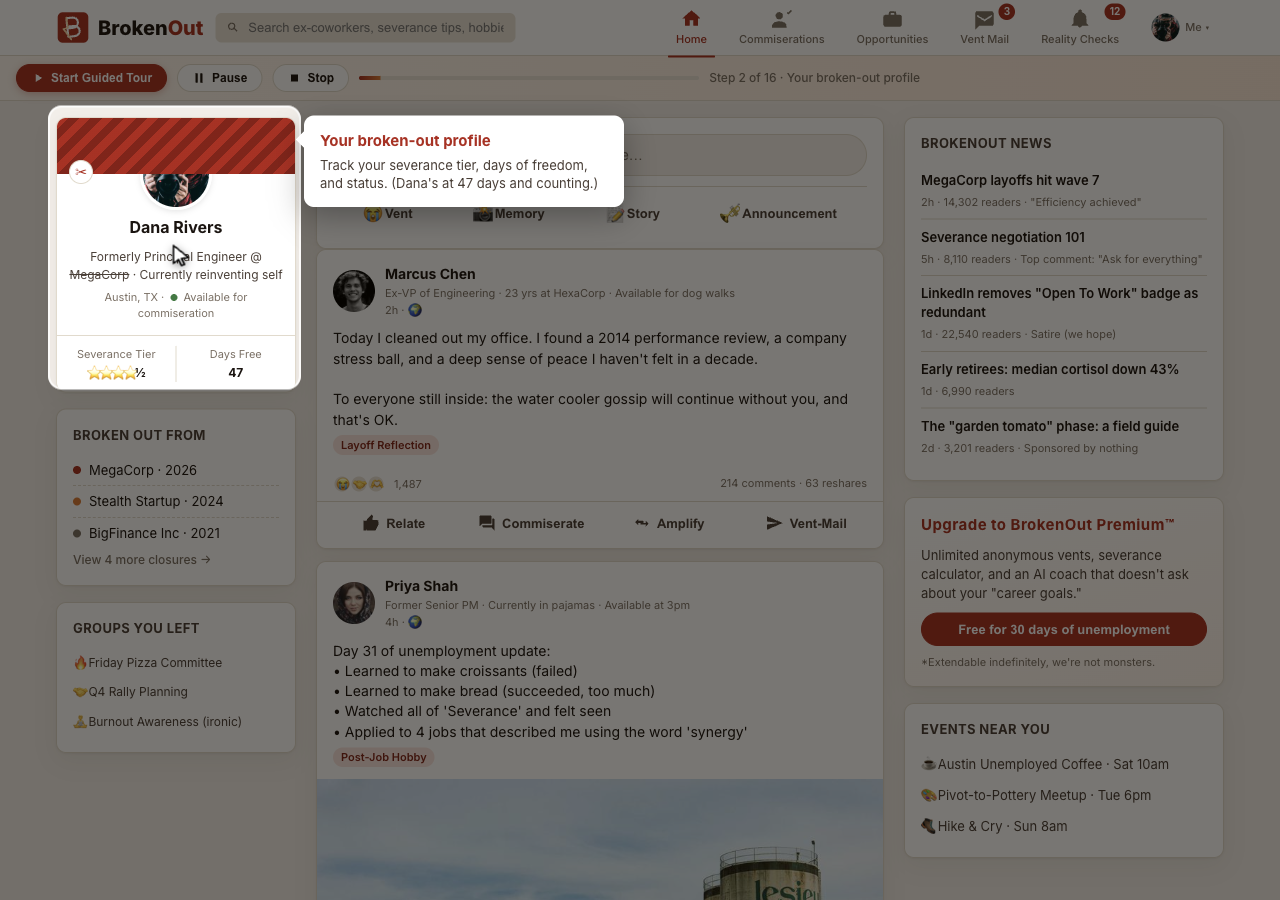The height and width of the screenshot is (900, 1280).
Task: Click the Severance Tier star rating
Action: (x=116, y=373)
